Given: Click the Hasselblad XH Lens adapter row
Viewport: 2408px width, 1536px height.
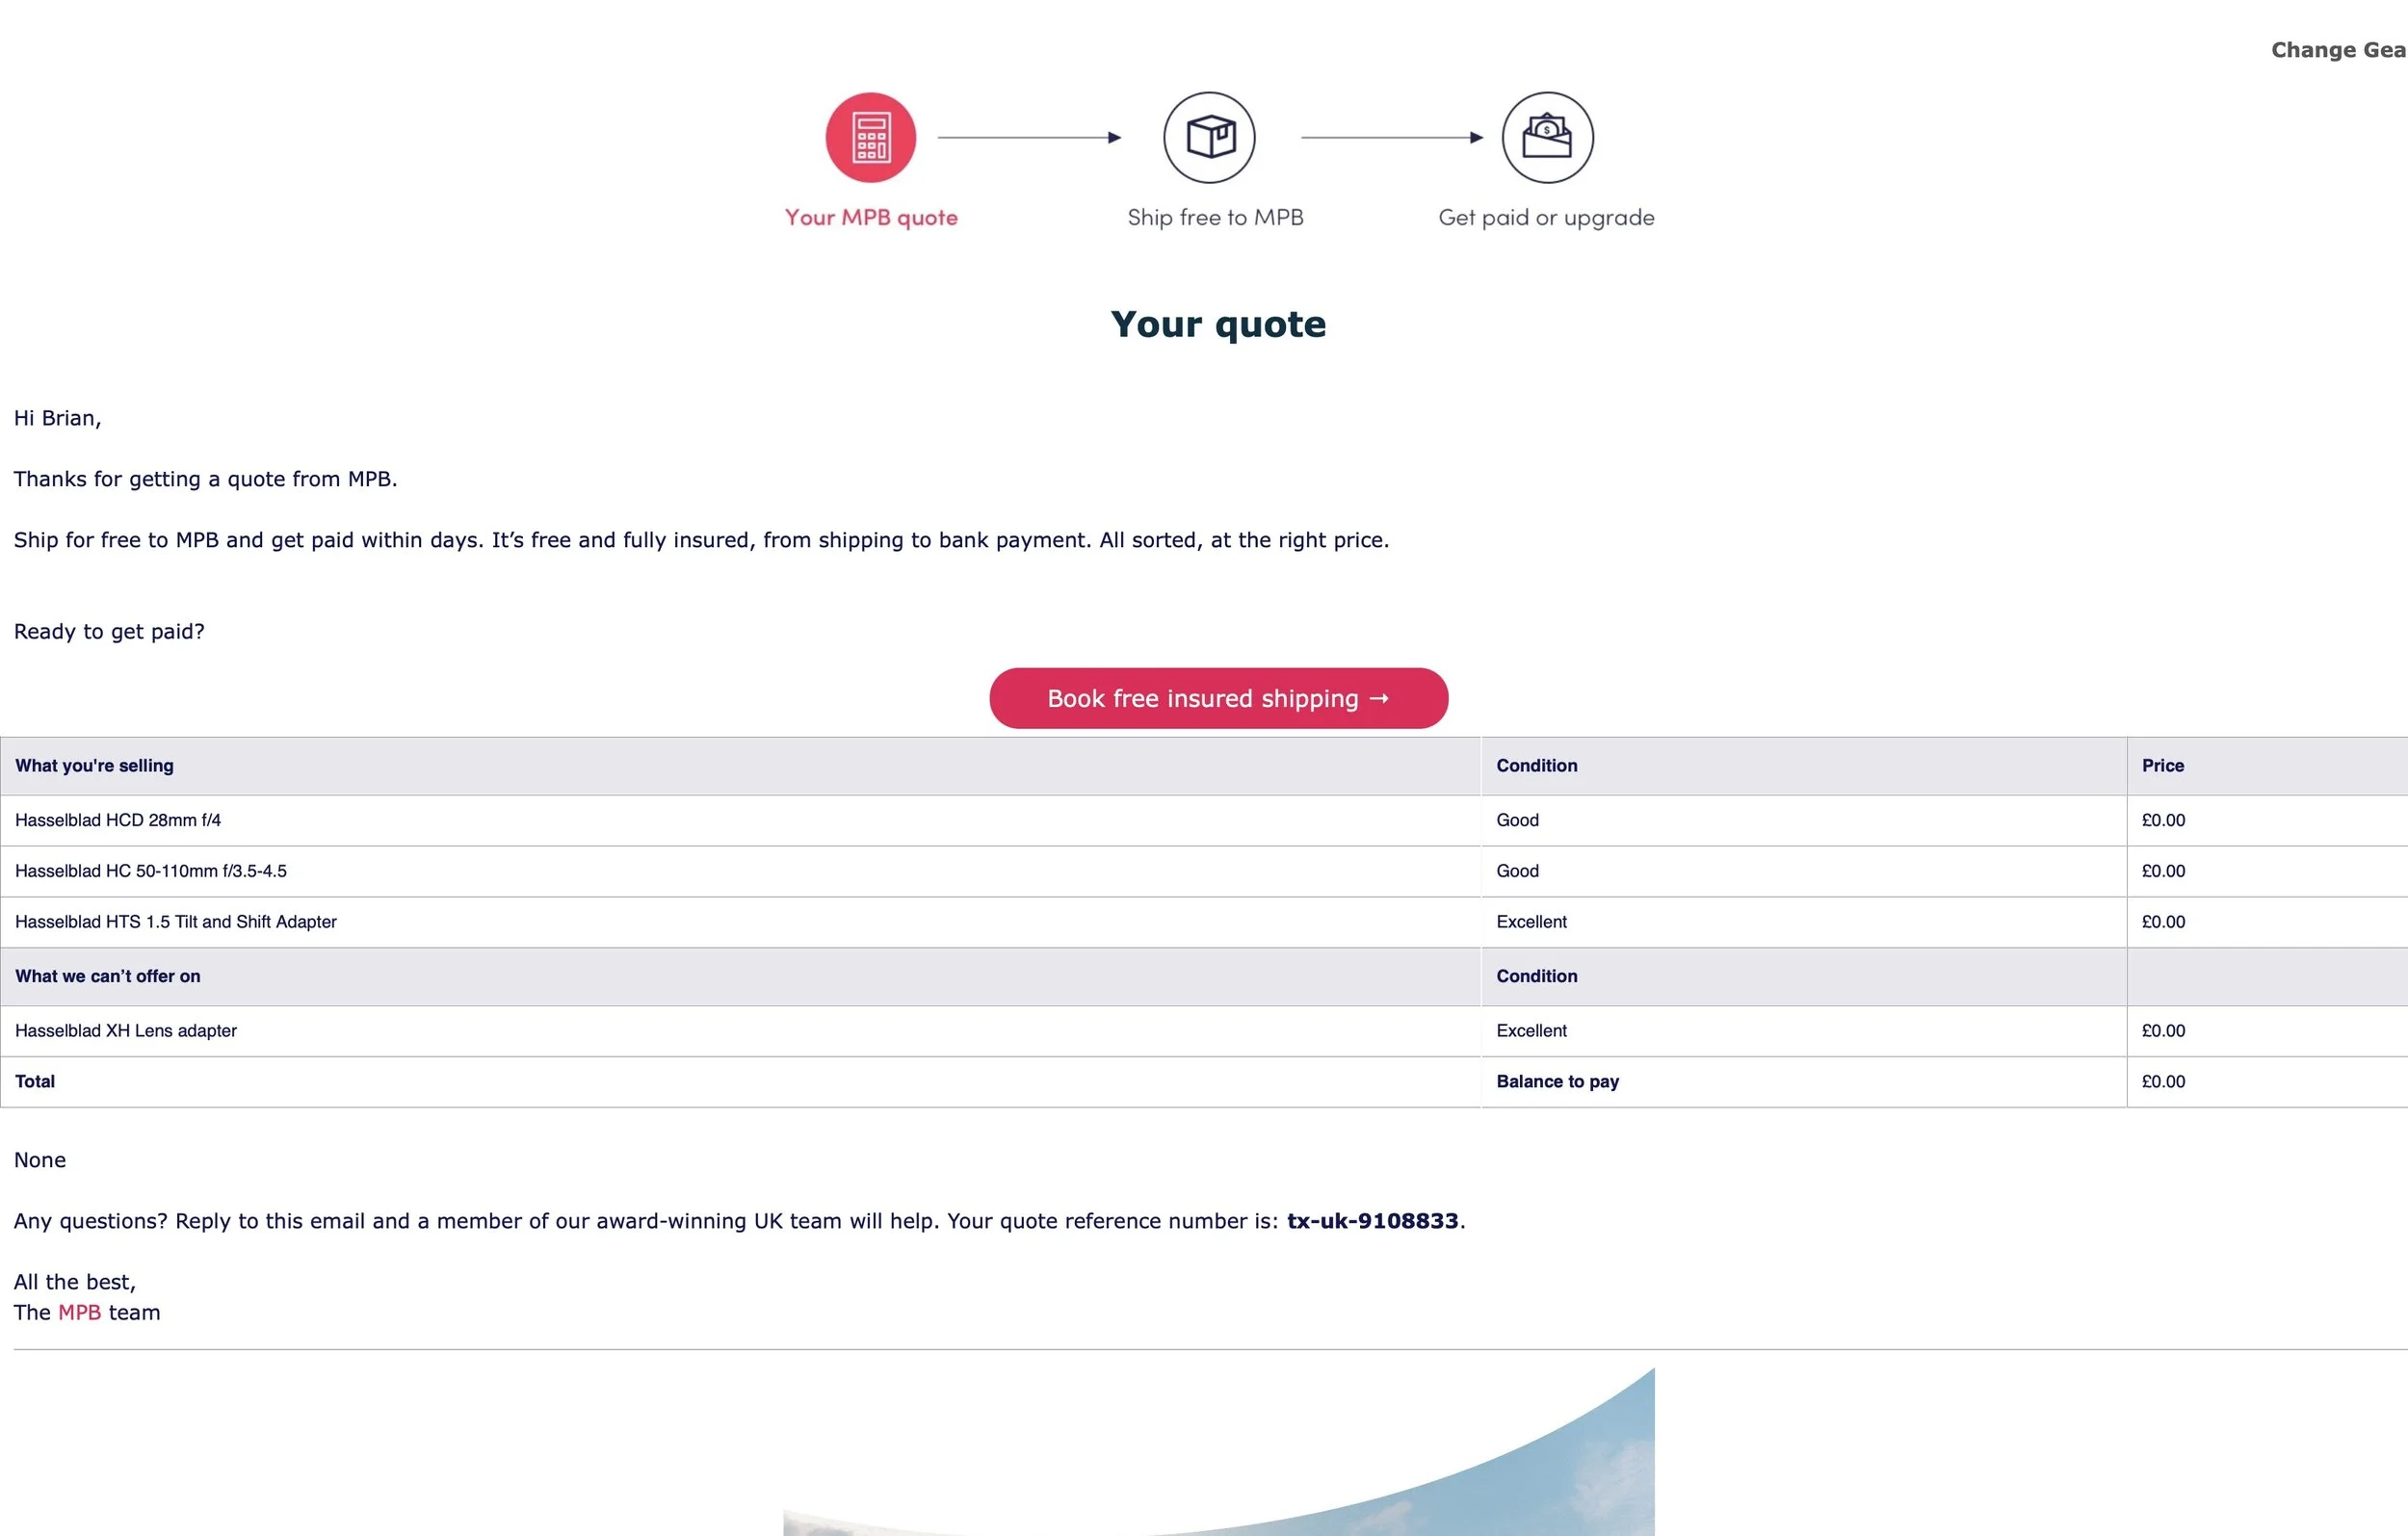Looking at the screenshot, I should point(126,1031).
